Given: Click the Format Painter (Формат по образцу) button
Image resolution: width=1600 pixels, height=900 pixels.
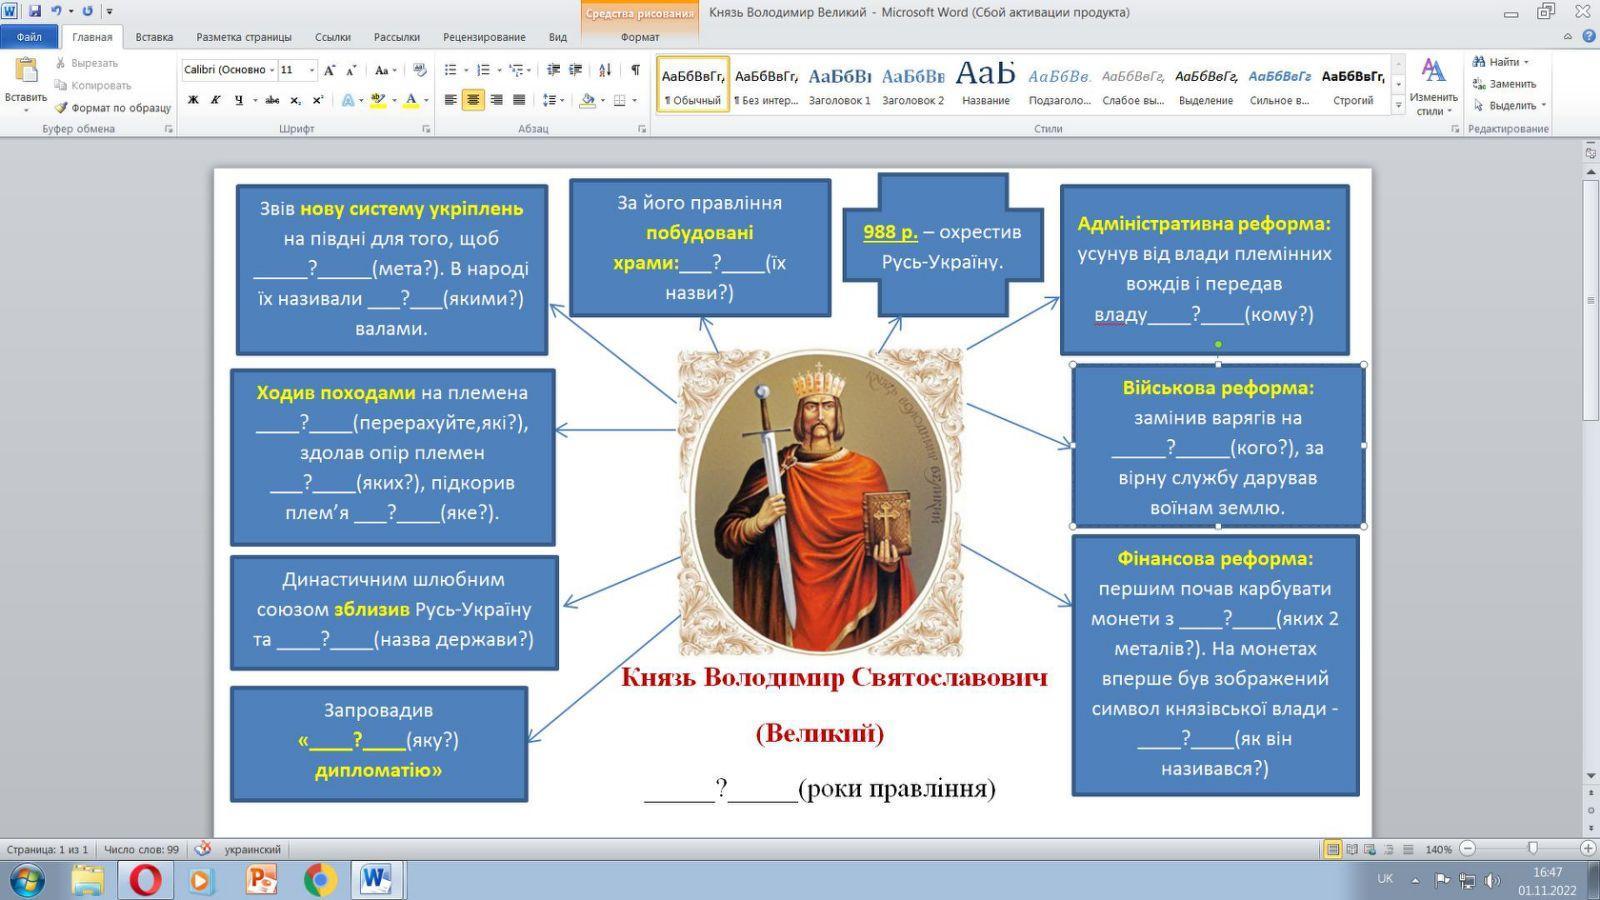Looking at the screenshot, I should [112, 108].
